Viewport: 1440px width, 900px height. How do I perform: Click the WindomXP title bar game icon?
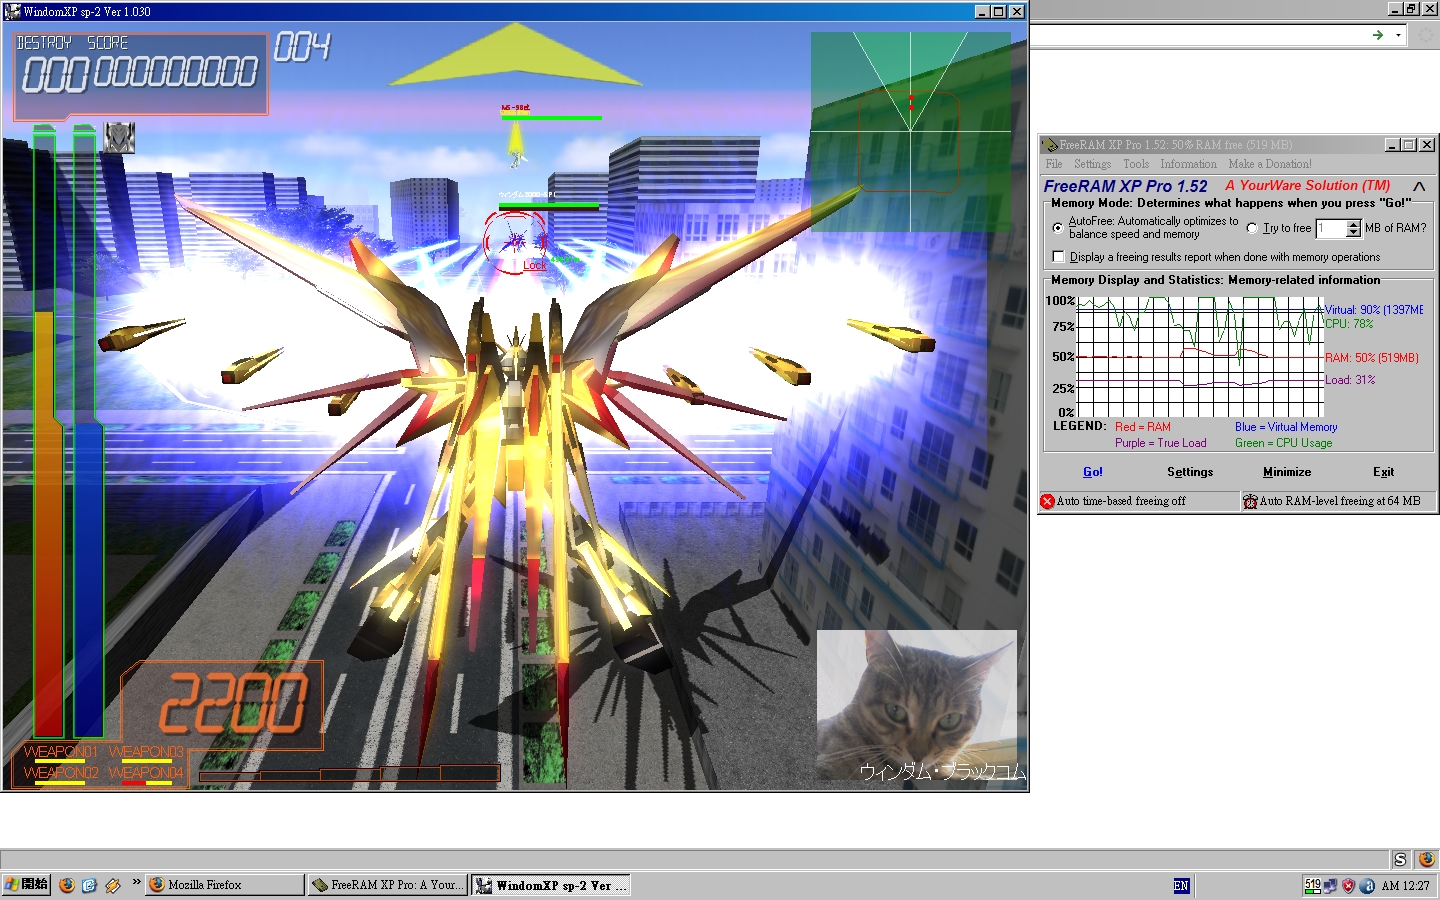(x=12, y=12)
